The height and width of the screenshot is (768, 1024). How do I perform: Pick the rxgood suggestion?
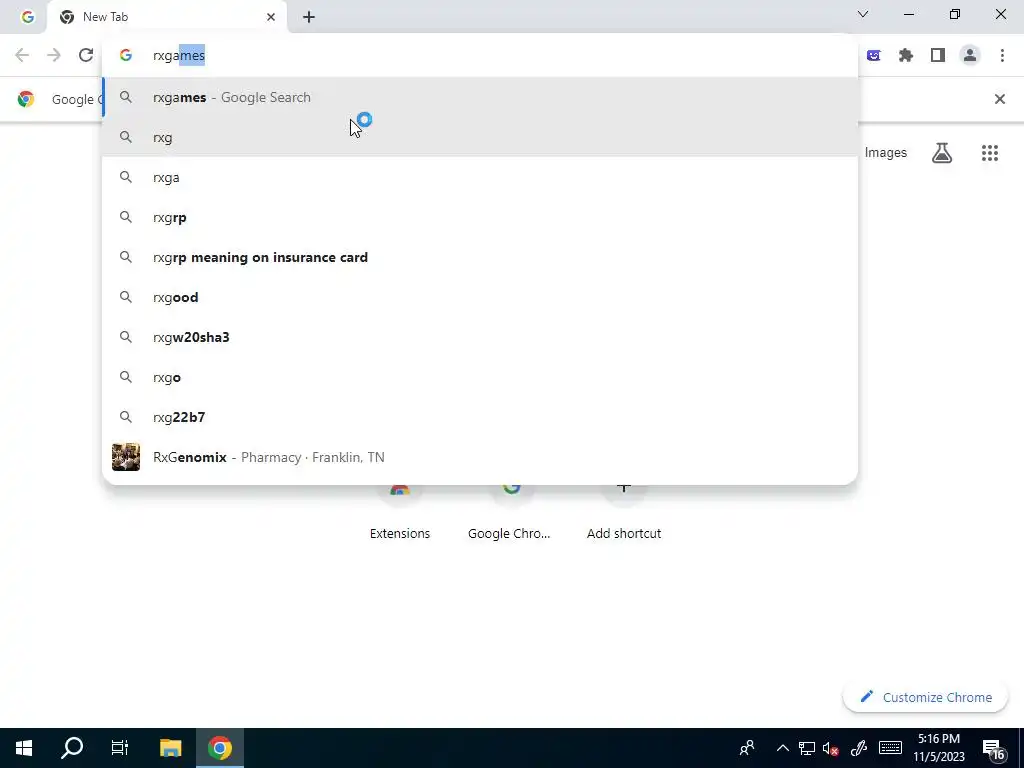click(x=480, y=297)
